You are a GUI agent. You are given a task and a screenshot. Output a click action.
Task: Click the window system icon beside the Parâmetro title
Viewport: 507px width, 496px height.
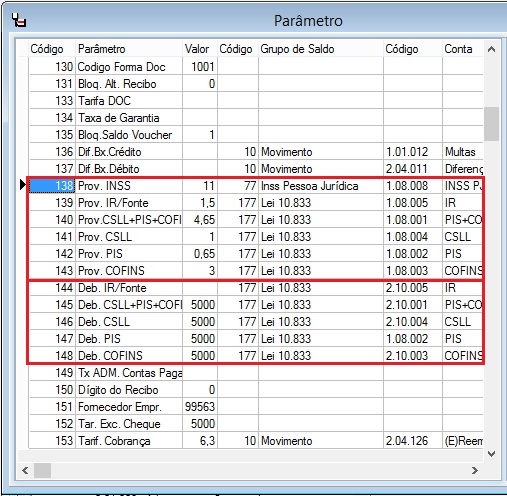coord(19,20)
